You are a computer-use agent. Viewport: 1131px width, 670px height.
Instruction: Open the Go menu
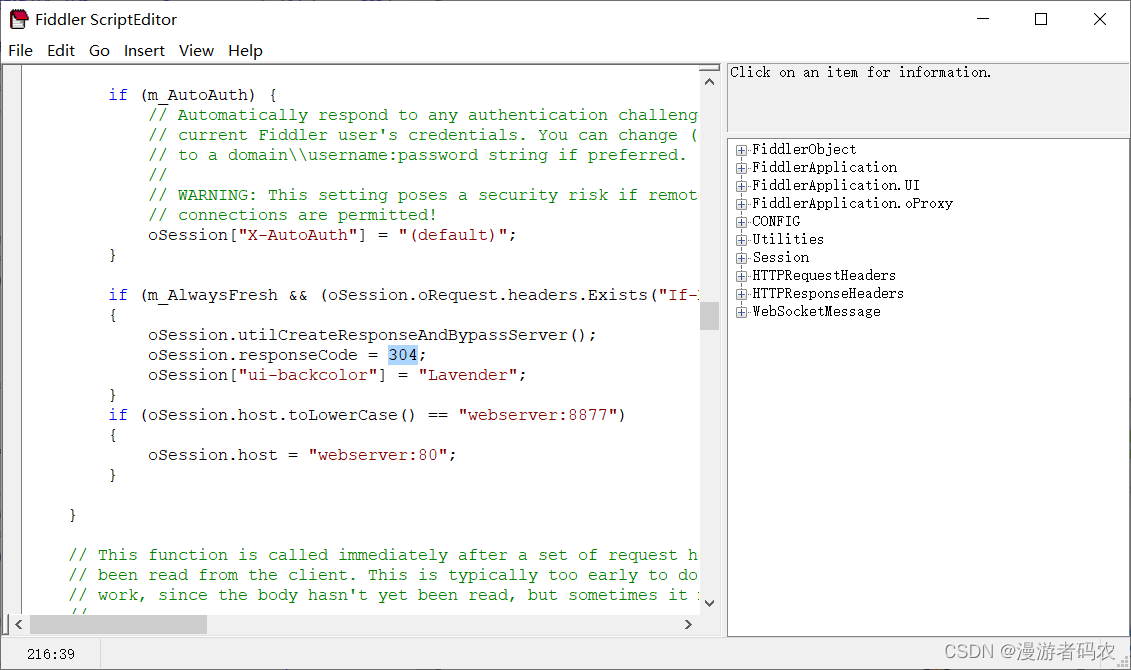pos(99,50)
